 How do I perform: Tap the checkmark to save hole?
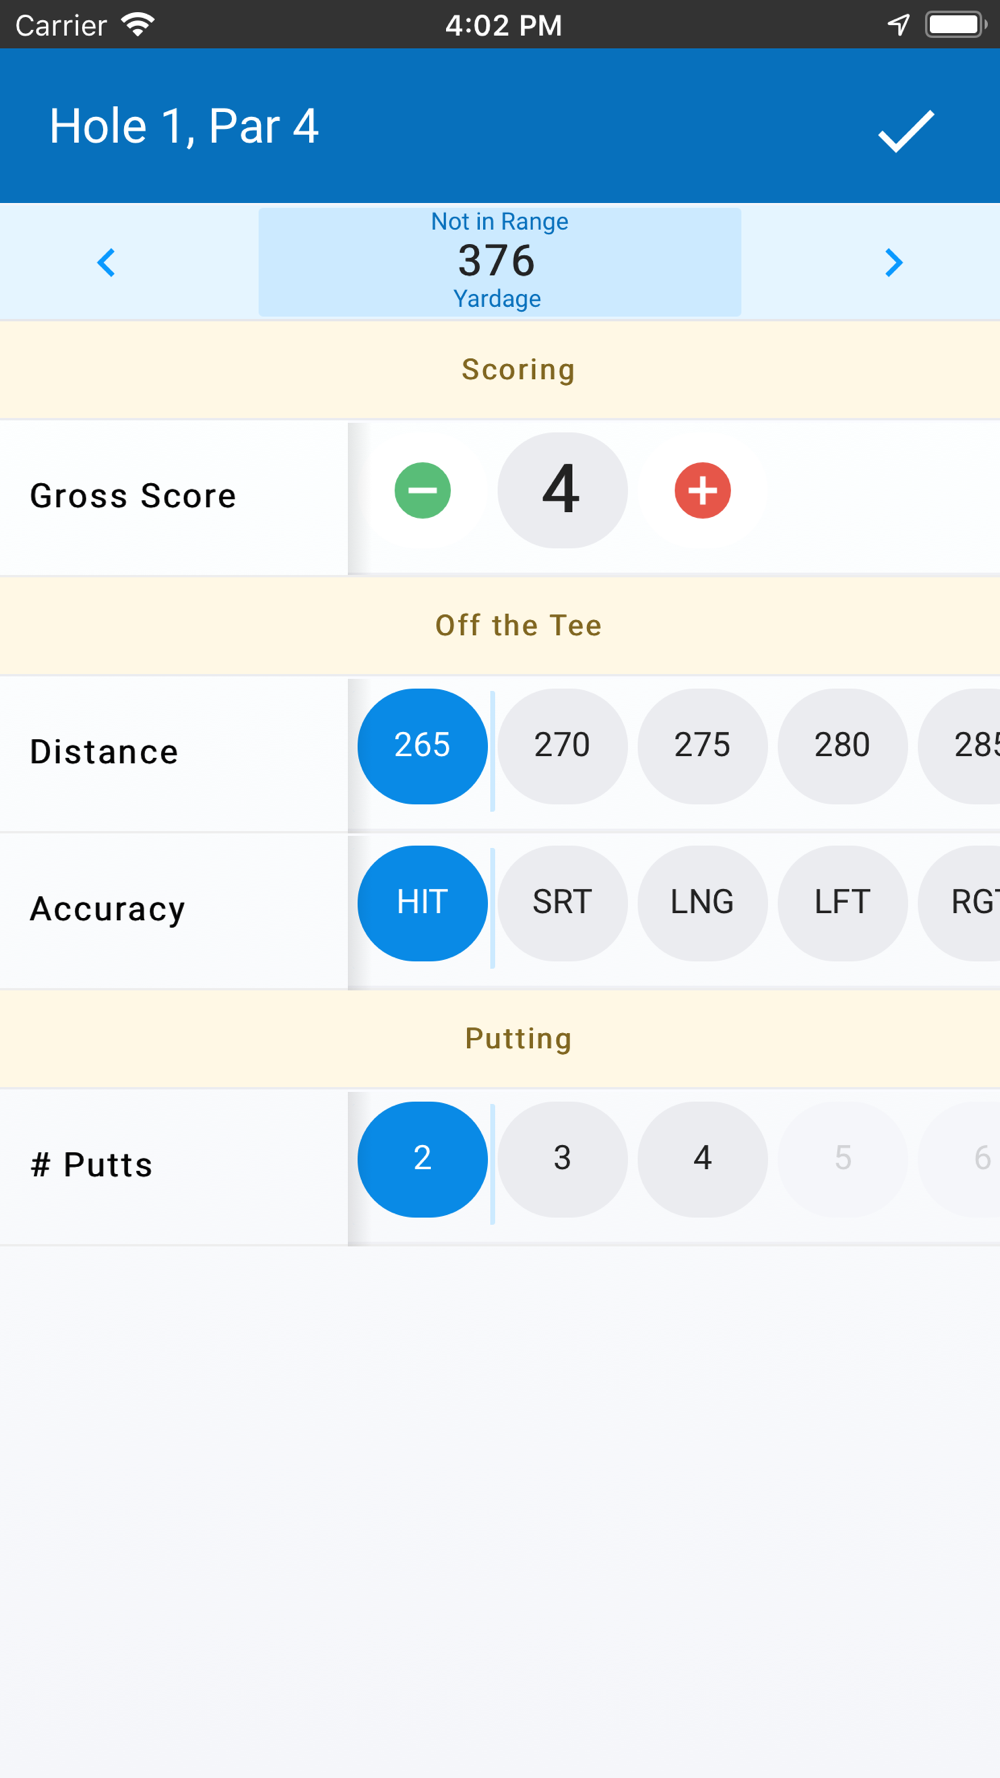tap(906, 131)
